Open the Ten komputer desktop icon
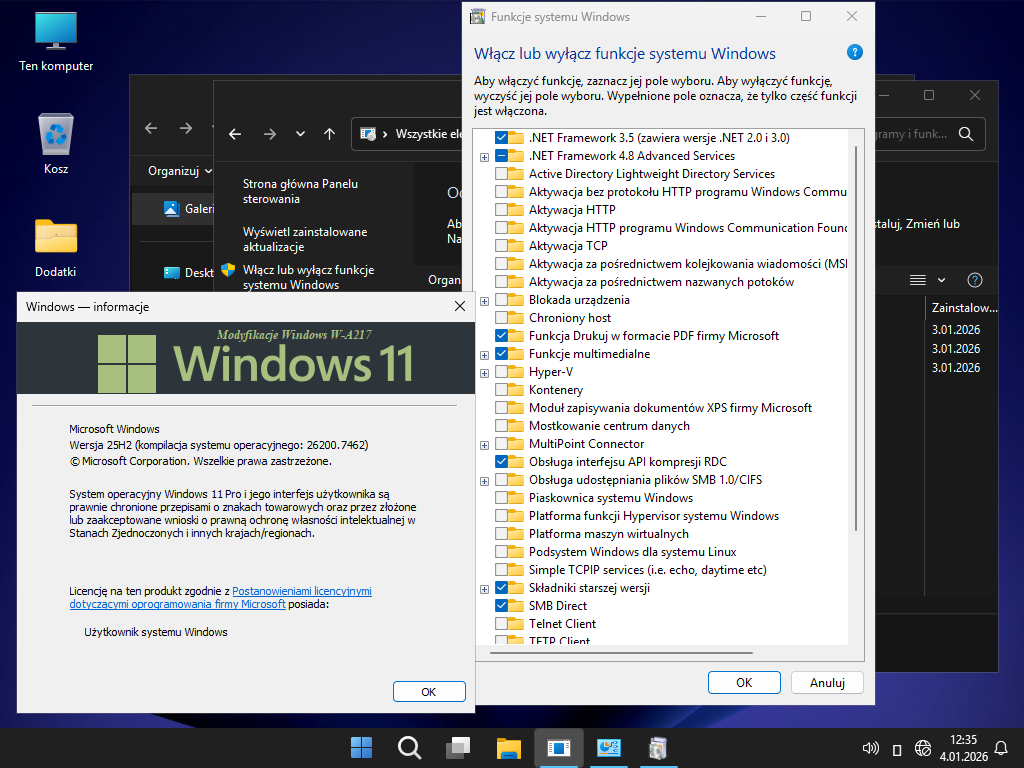Viewport: 1024px width, 768px height. (x=56, y=33)
